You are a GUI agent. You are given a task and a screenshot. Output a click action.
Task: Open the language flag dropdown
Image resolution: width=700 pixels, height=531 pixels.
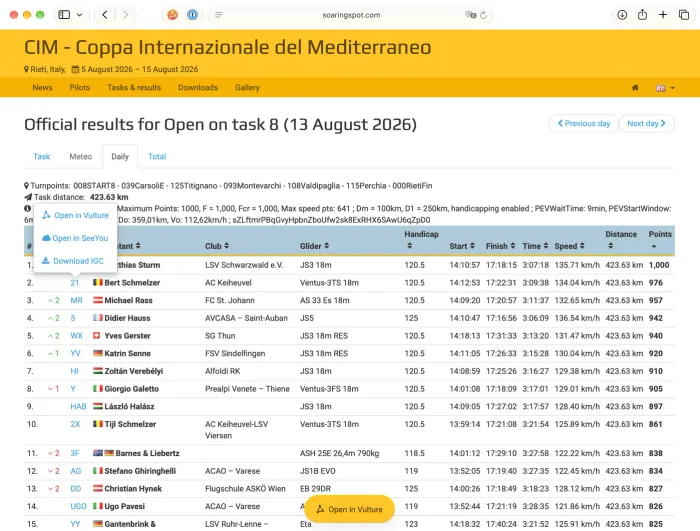click(x=665, y=88)
